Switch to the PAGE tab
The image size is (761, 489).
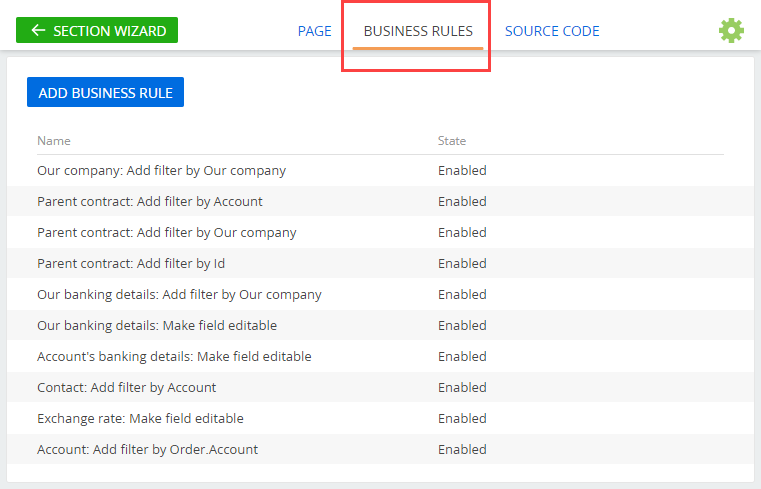314,31
